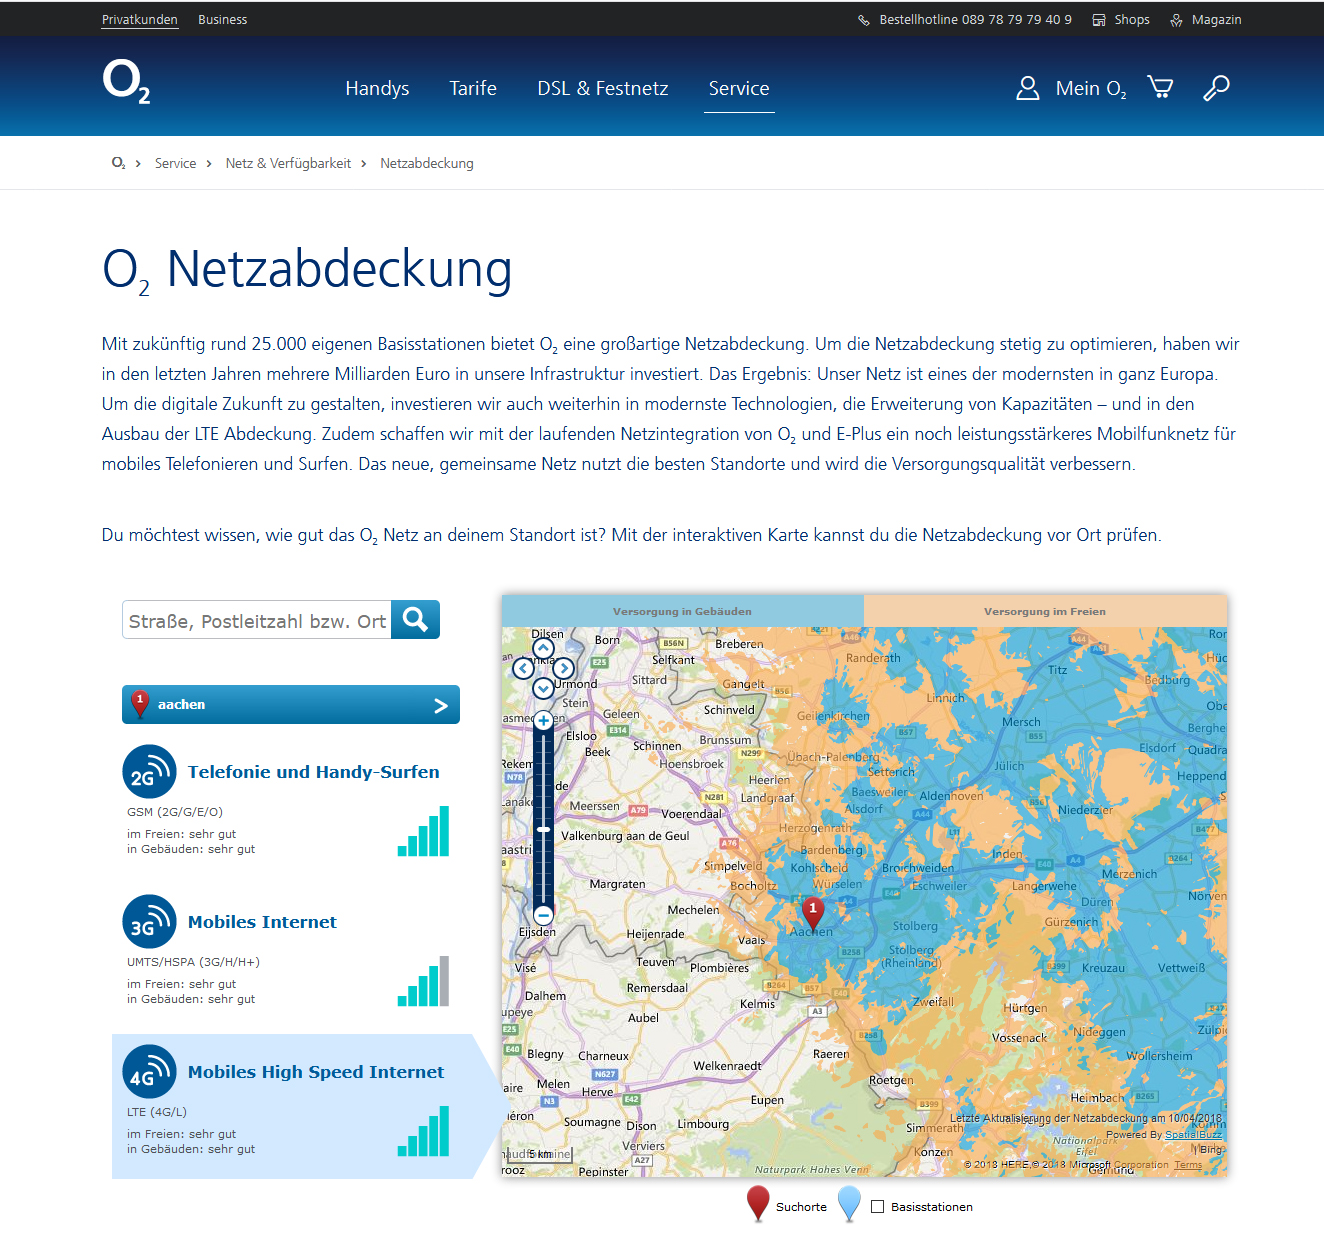Open the Service menu
The width and height of the screenshot is (1324, 1260).
pos(739,88)
